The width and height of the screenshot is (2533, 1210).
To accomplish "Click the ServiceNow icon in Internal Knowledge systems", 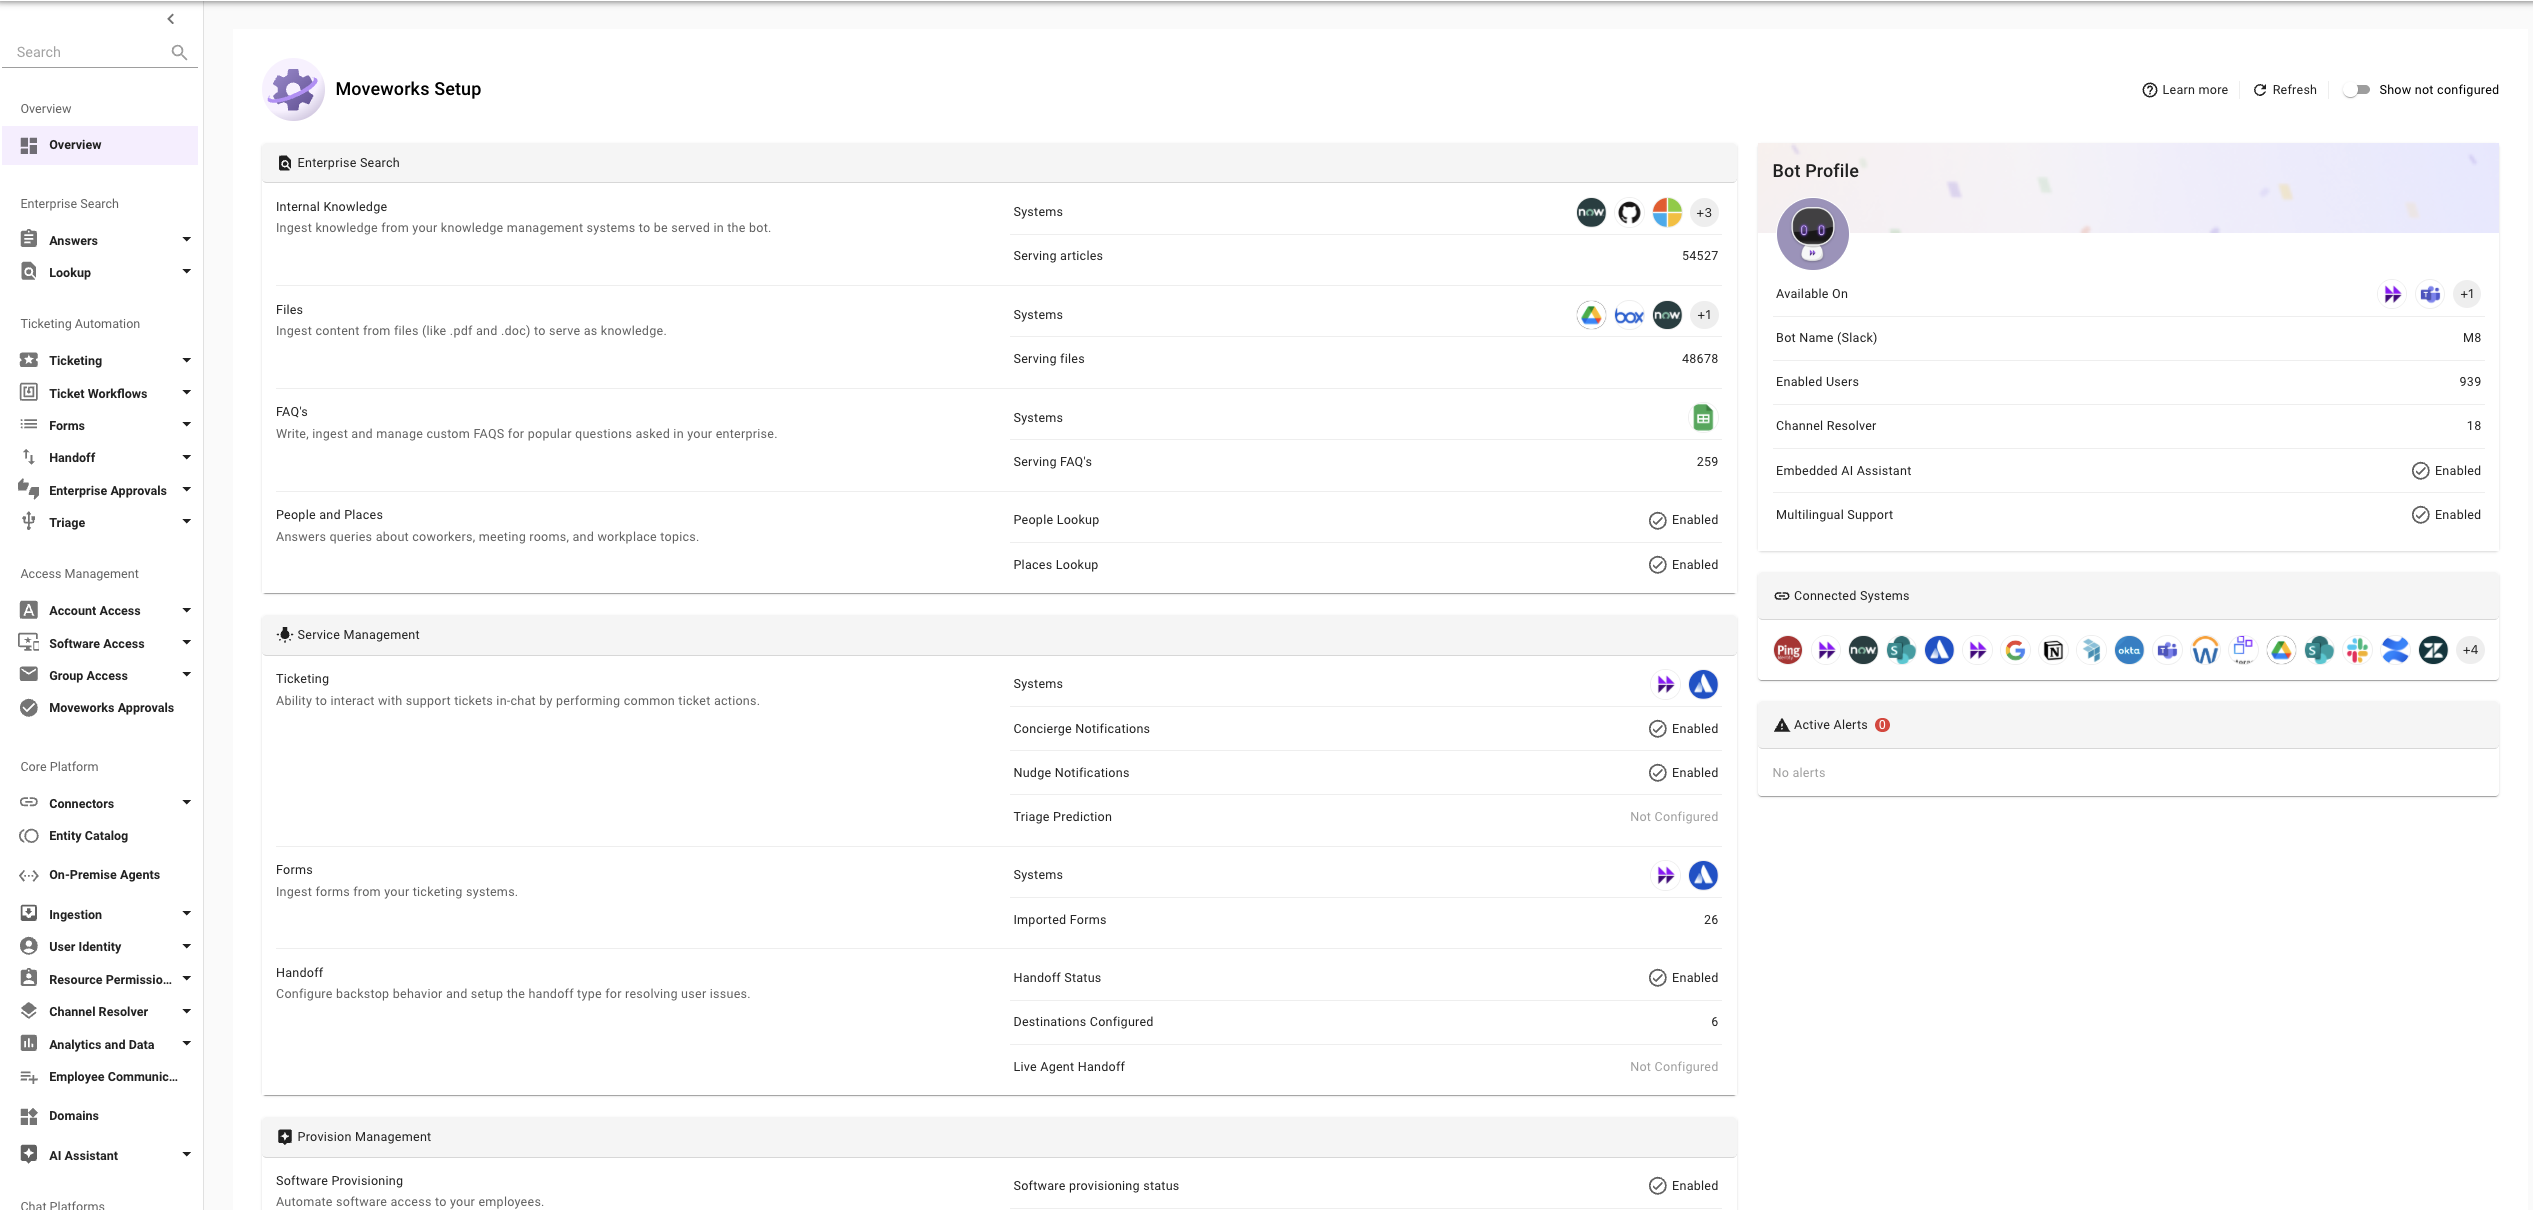I will 1591,212.
